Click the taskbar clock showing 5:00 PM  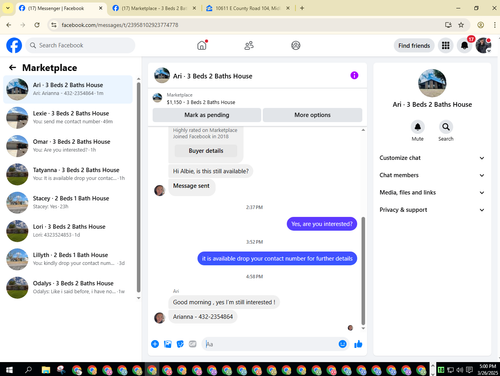pyautogui.click(x=487, y=370)
